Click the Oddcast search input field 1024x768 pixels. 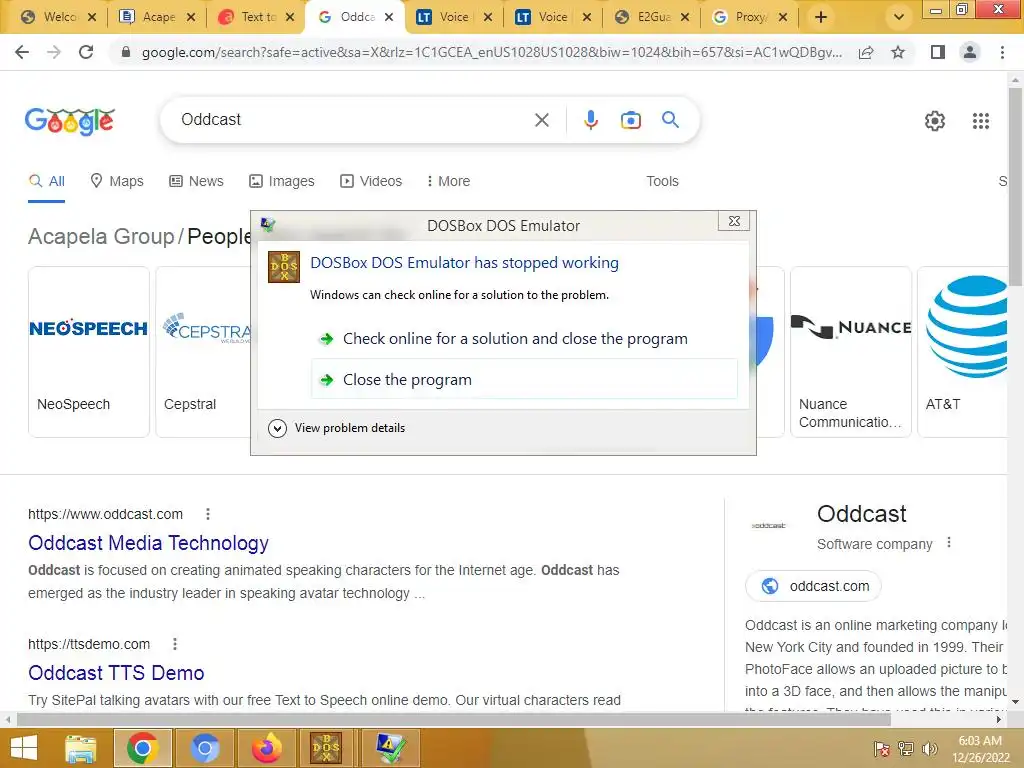pos(353,120)
